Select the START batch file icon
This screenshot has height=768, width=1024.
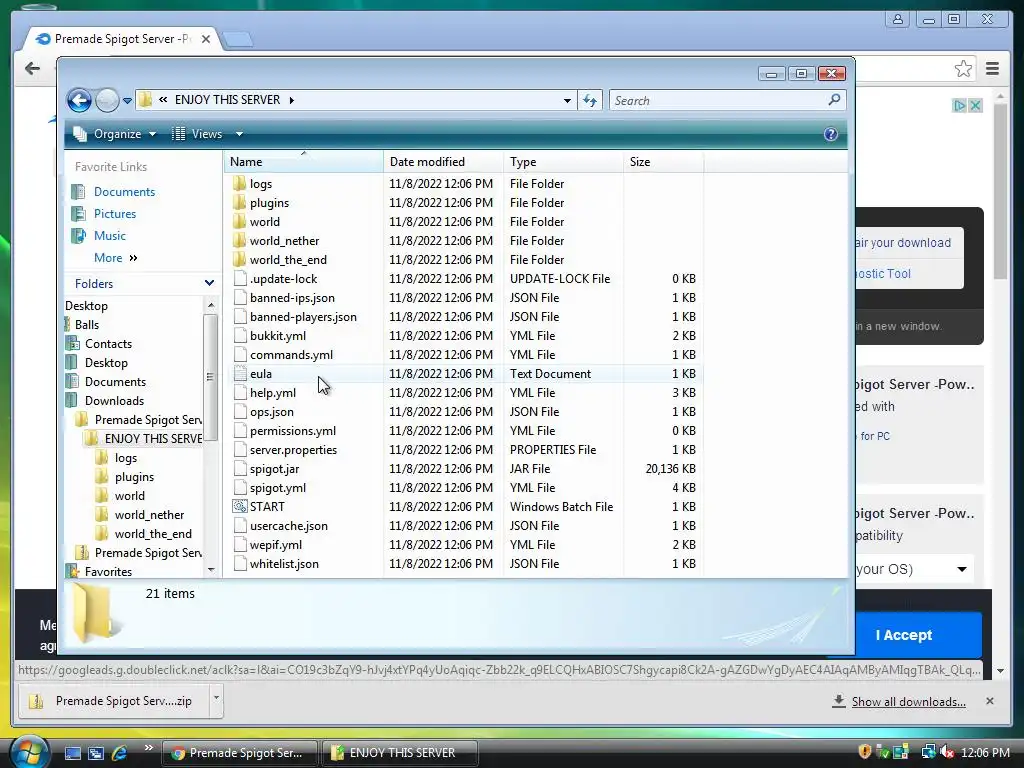click(240, 506)
